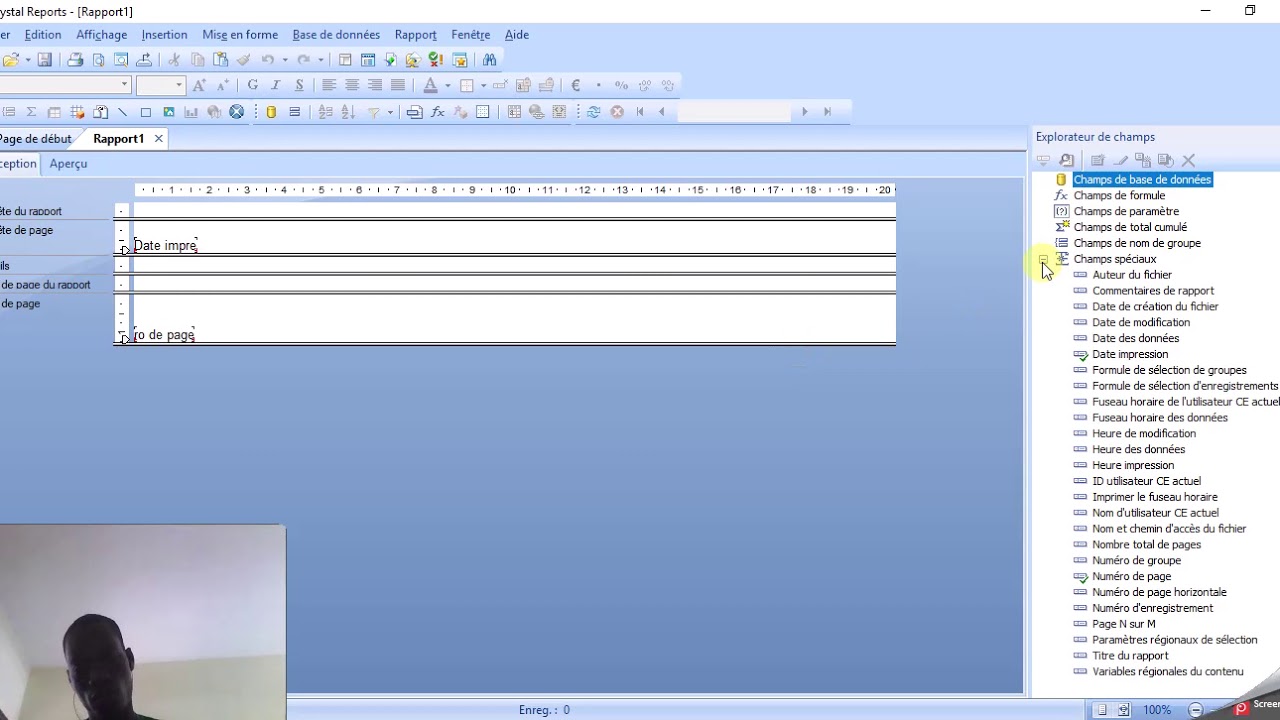Close the Rapport1 tab

click(x=158, y=139)
